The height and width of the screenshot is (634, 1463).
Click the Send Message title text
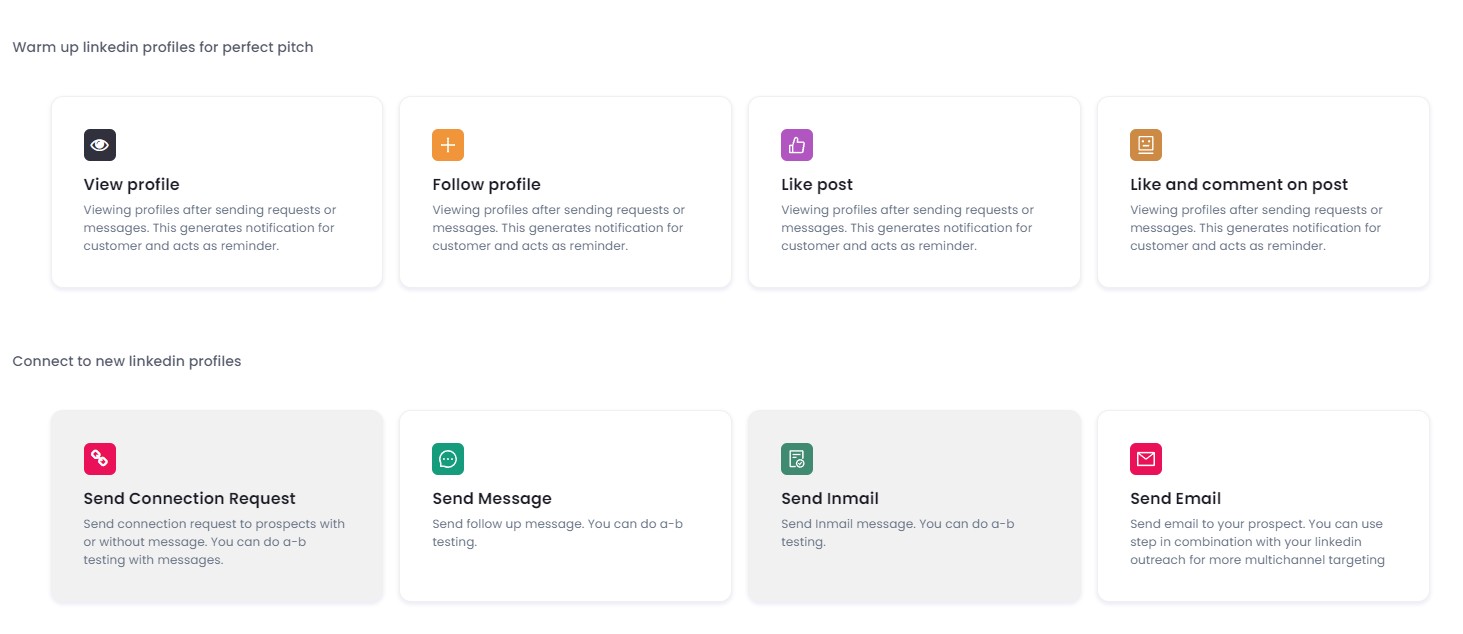[x=491, y=498]
